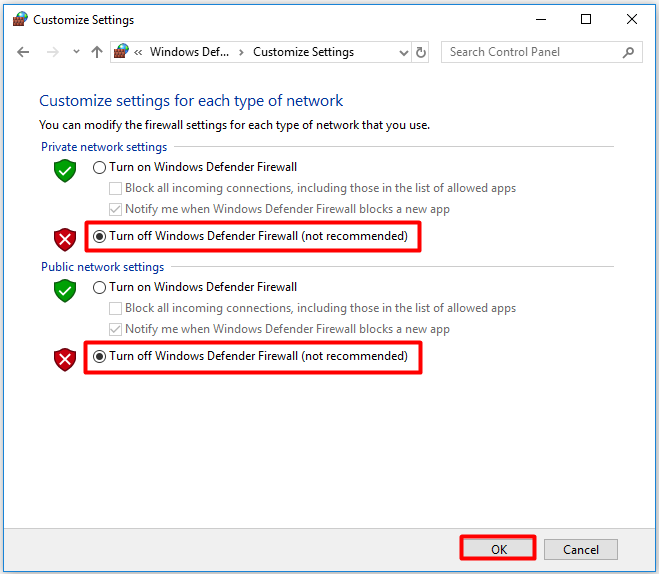Click the firewall icon in address bar

(122, 52)
